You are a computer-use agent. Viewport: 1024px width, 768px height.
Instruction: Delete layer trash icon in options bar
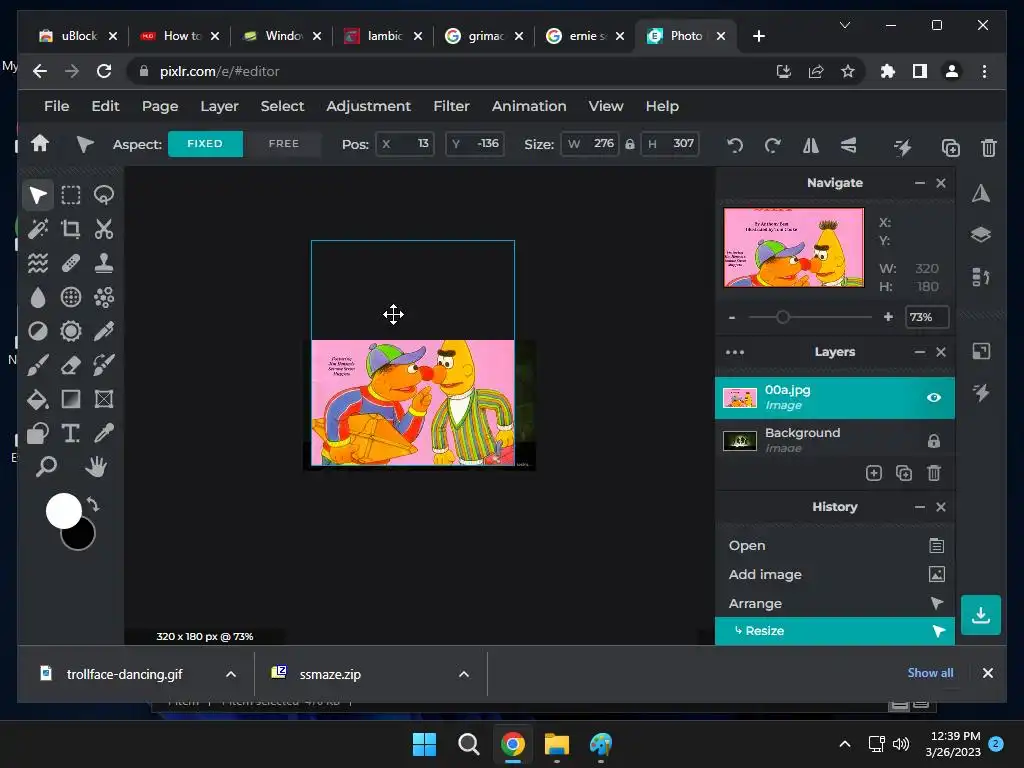tap(989, 148)
